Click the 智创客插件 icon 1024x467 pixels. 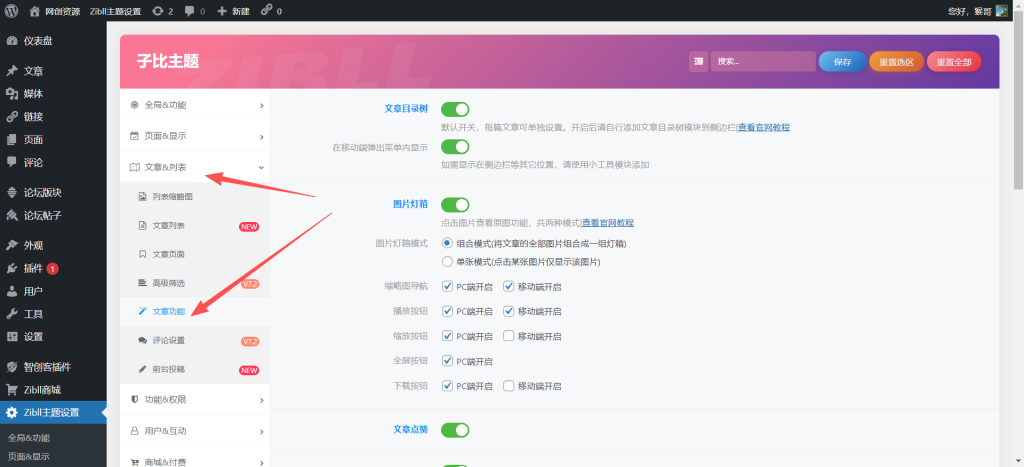coord(11,367)
